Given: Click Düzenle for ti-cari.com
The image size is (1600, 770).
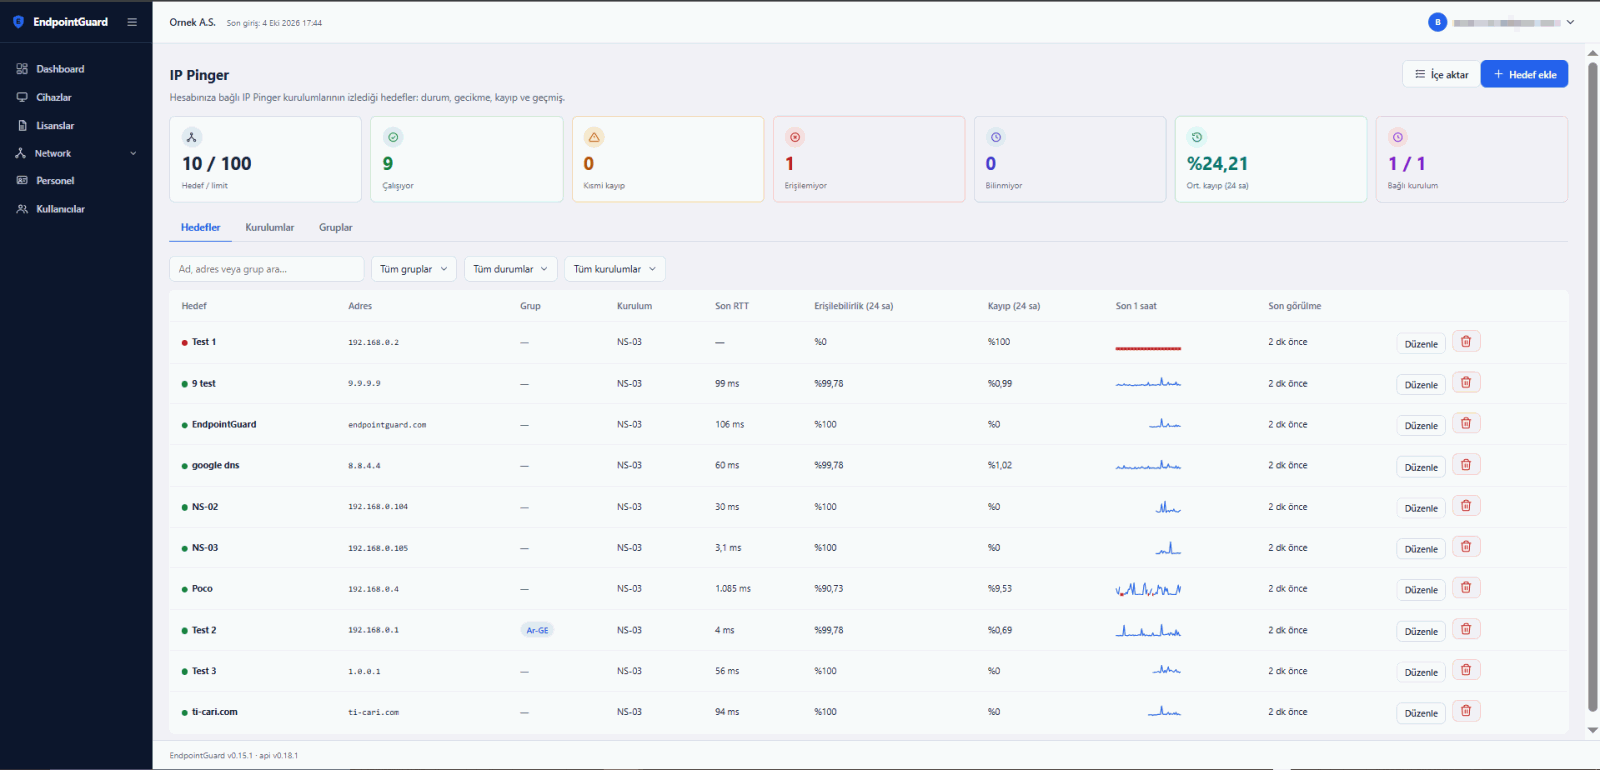Looking at the screenshot, I should pos(1421,713).
